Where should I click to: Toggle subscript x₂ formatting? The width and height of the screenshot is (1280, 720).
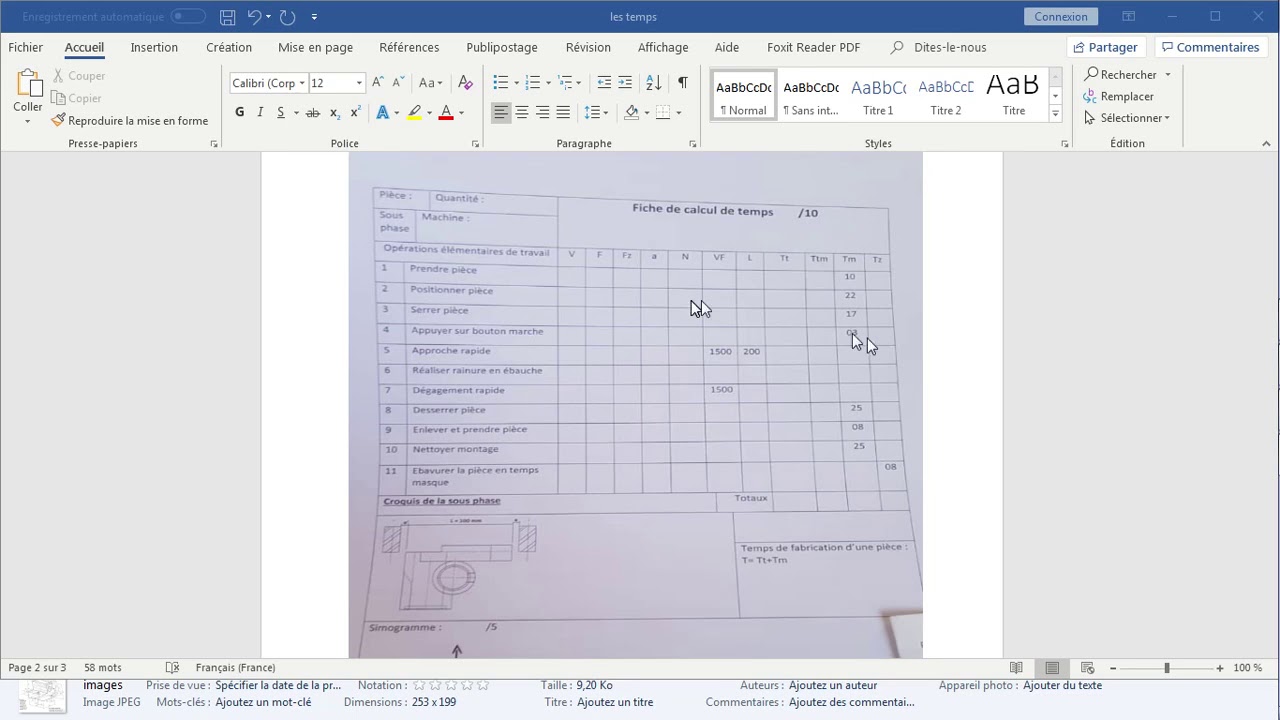[334, 112]
